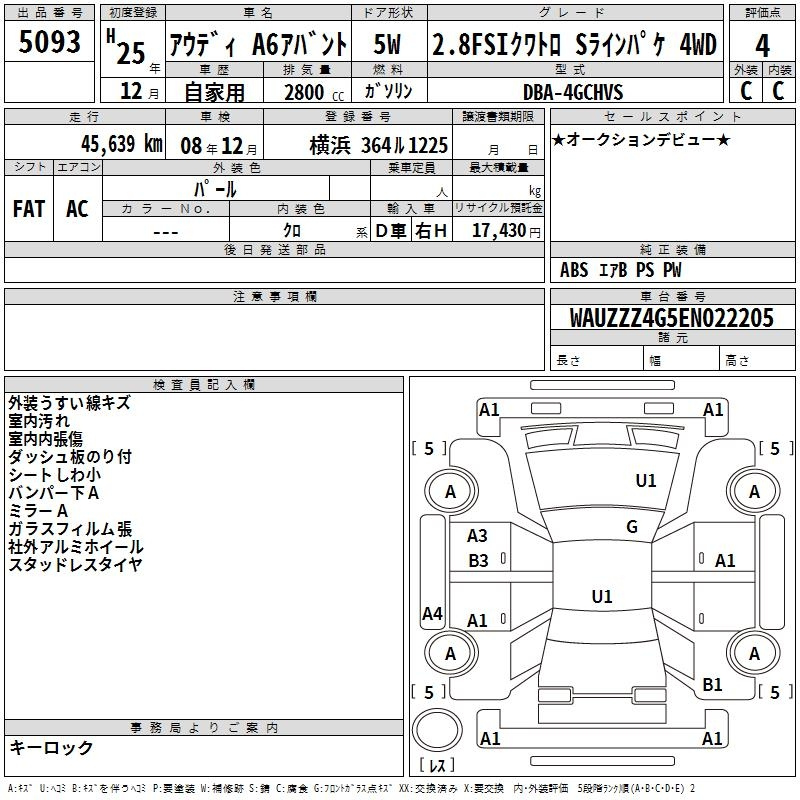The image size is (800, 800).
Task: Click the 後日発送部品 header
Action: pyautogui.click(x=274, y=249)
